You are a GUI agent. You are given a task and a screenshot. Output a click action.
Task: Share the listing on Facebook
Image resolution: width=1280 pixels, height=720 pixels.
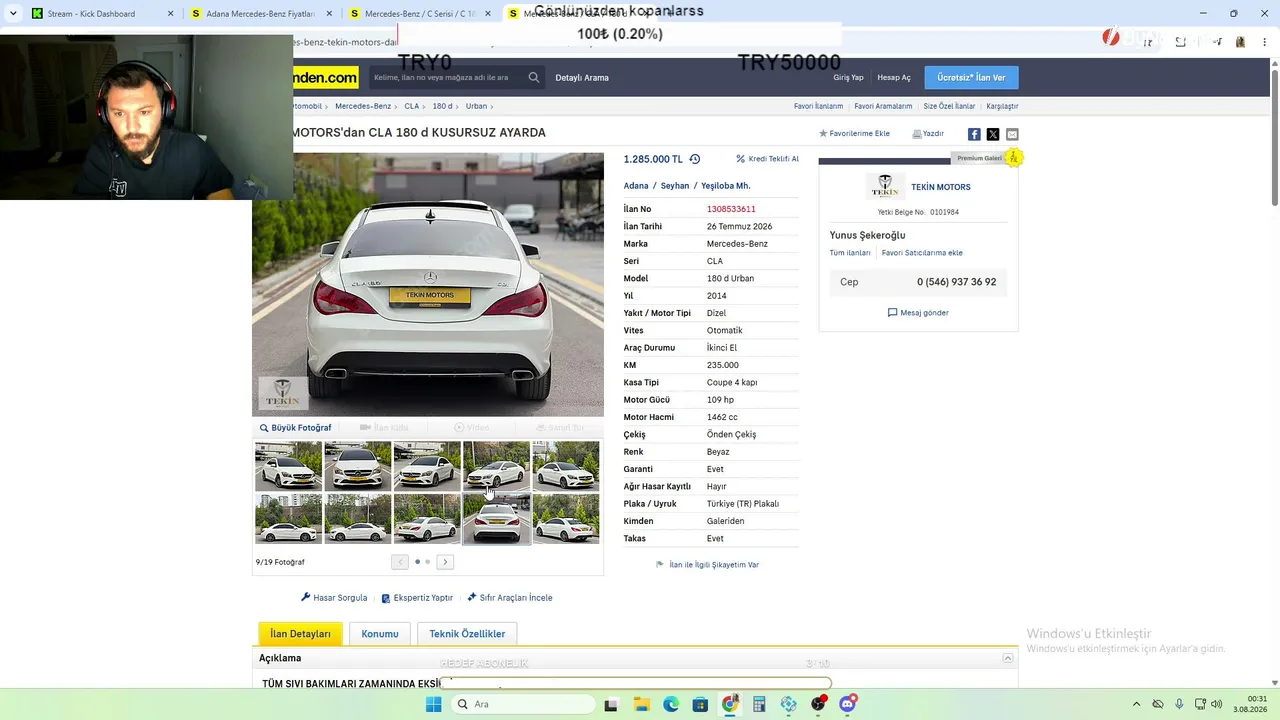(974, 134)
